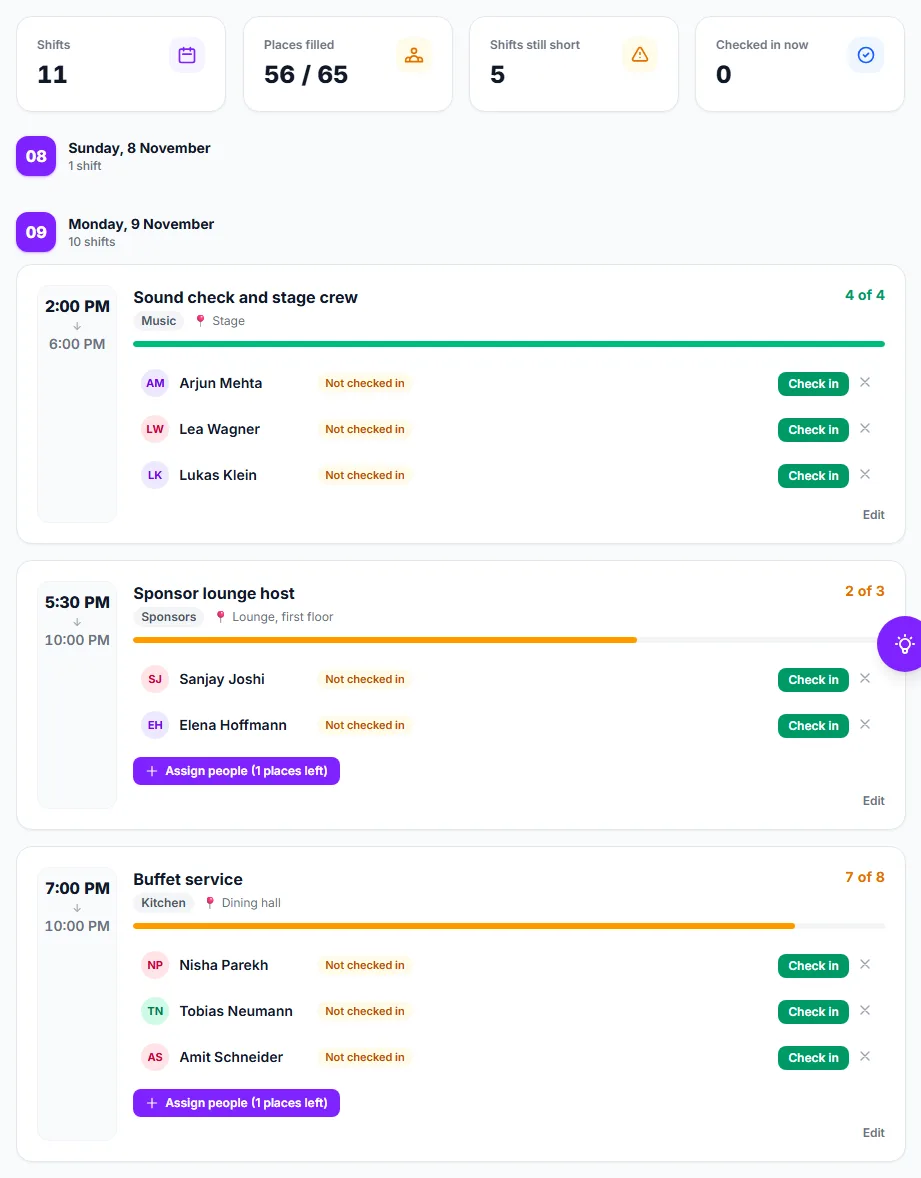Remove Lea Wagner from the shift
This screenshot has width=921, height=1178.
coord(865,428)
